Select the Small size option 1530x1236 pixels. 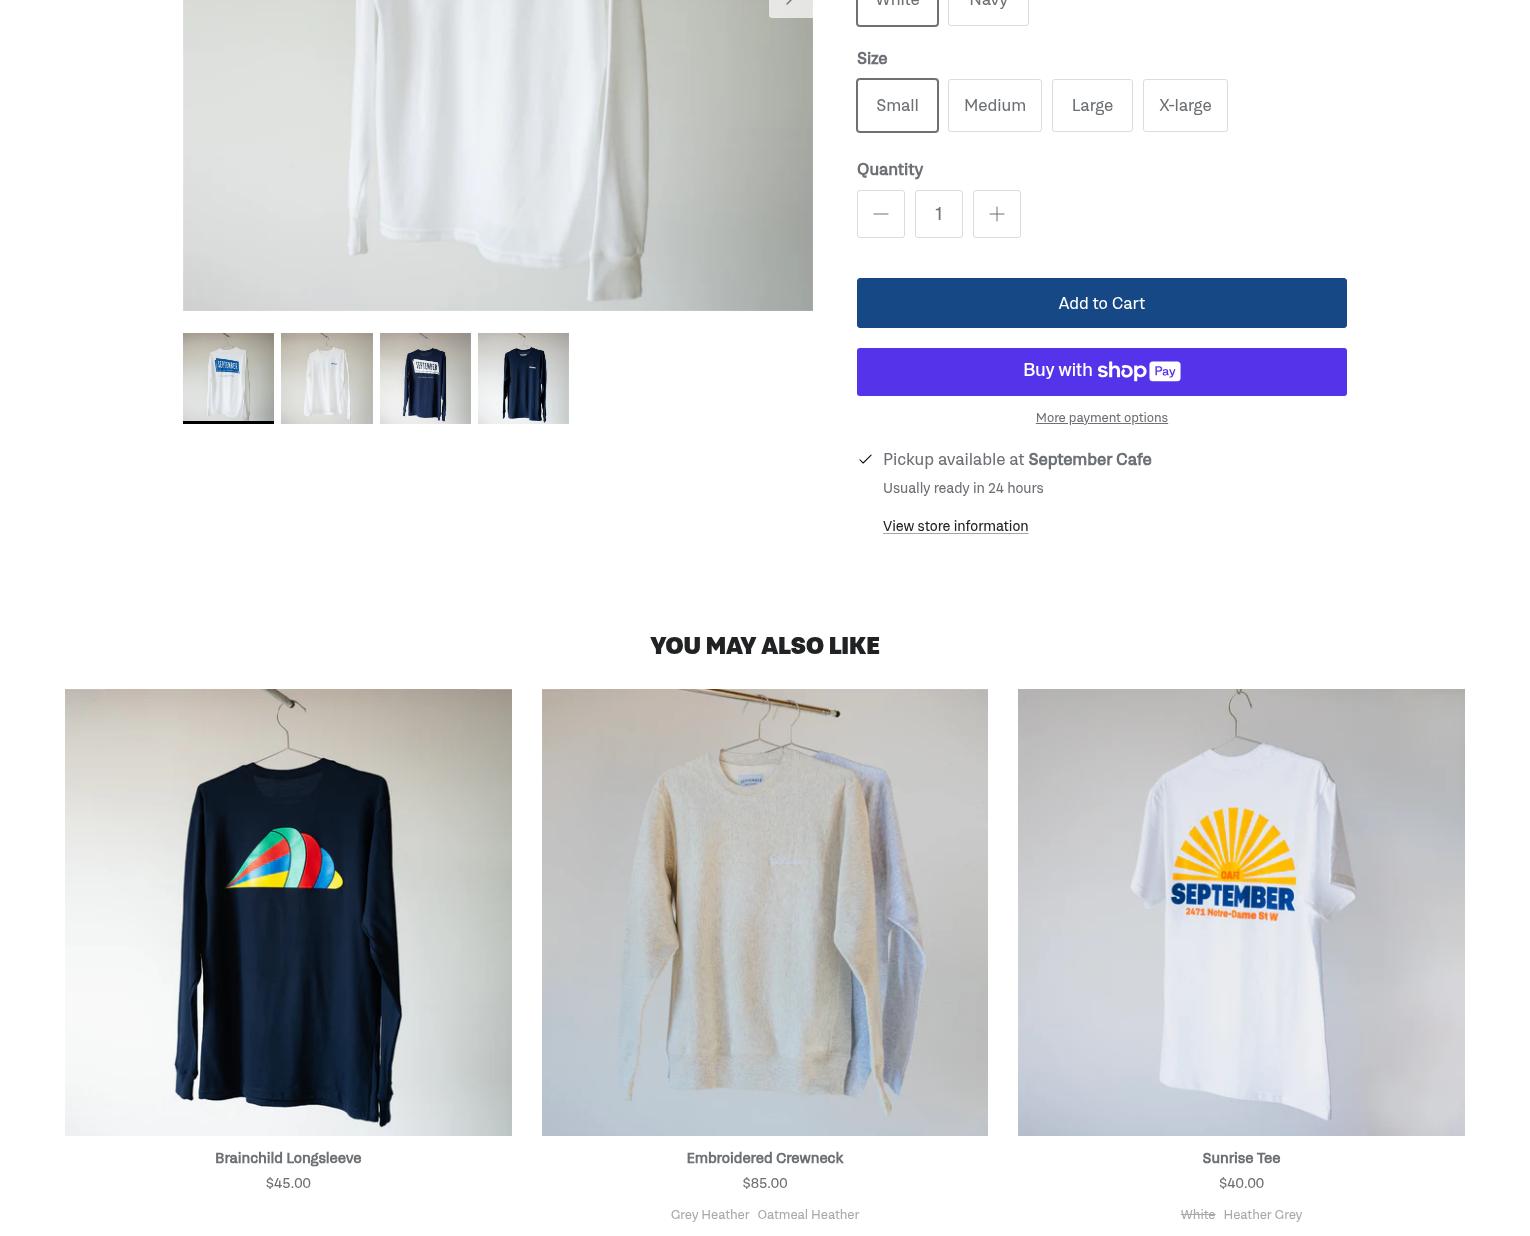[x=897, y=105]
